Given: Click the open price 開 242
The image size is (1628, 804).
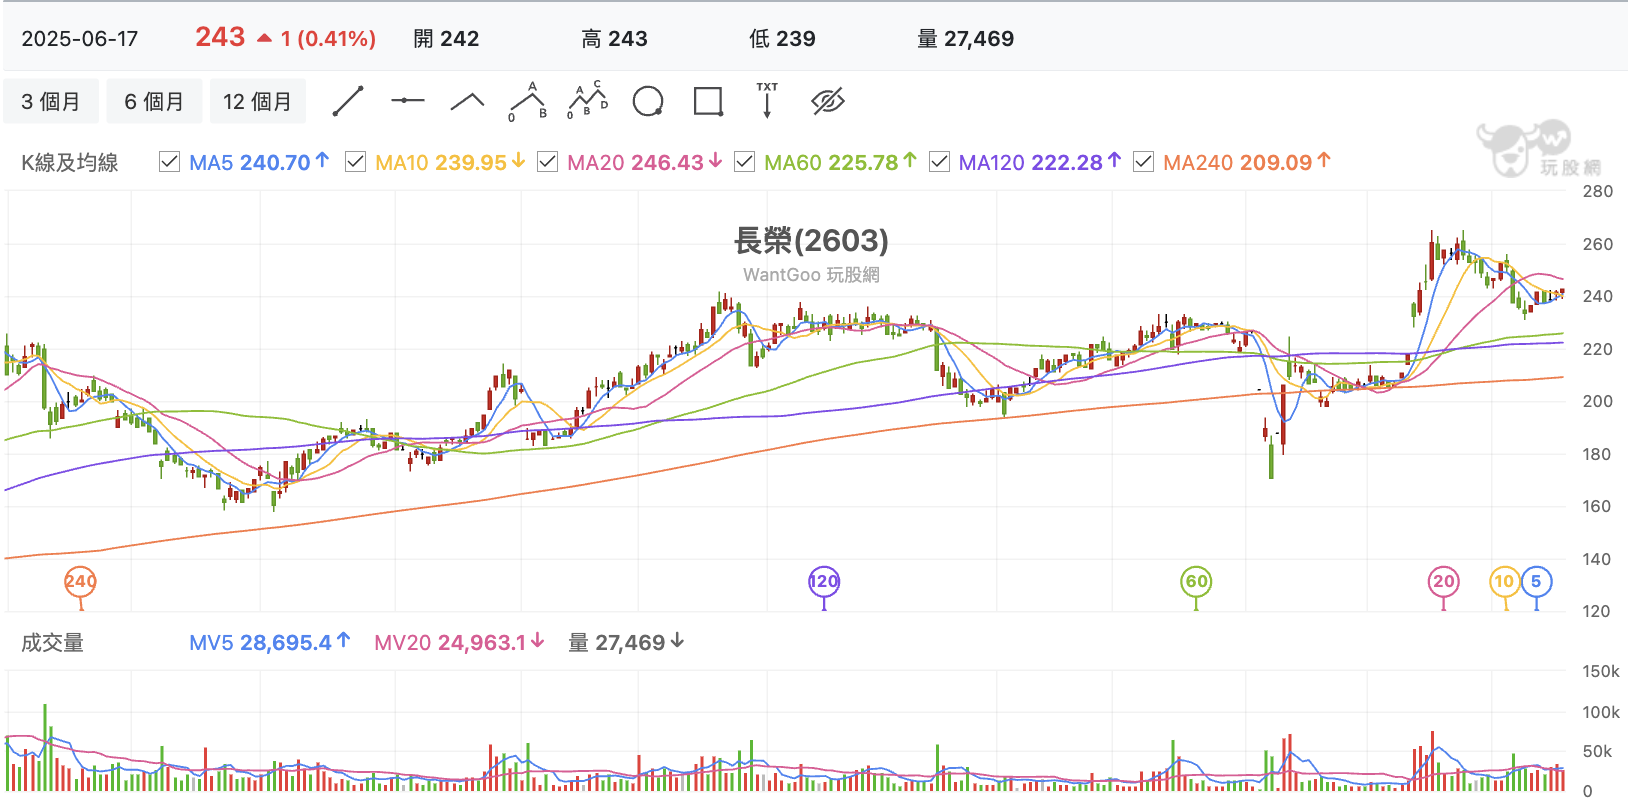Looking at the screenshot, I should pyautogui.click(x=446, y=39).
